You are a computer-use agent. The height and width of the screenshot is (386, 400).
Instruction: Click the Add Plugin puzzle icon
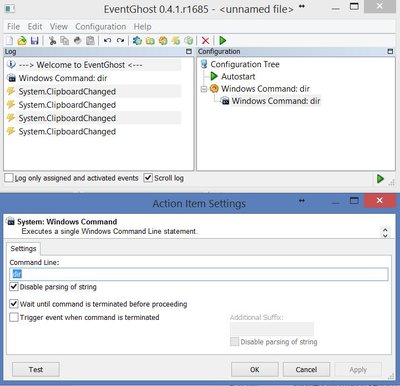click(x=137, y=41)
